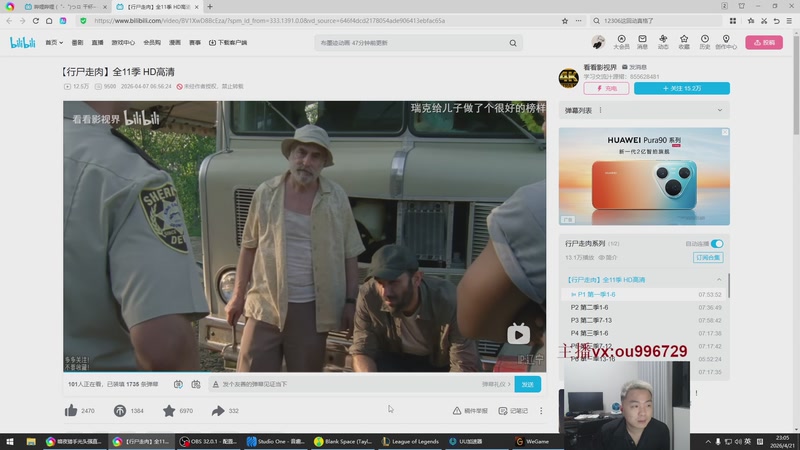Click the 关注 15.2万 follow button
The image size is (800, 450).
[682, 88]
